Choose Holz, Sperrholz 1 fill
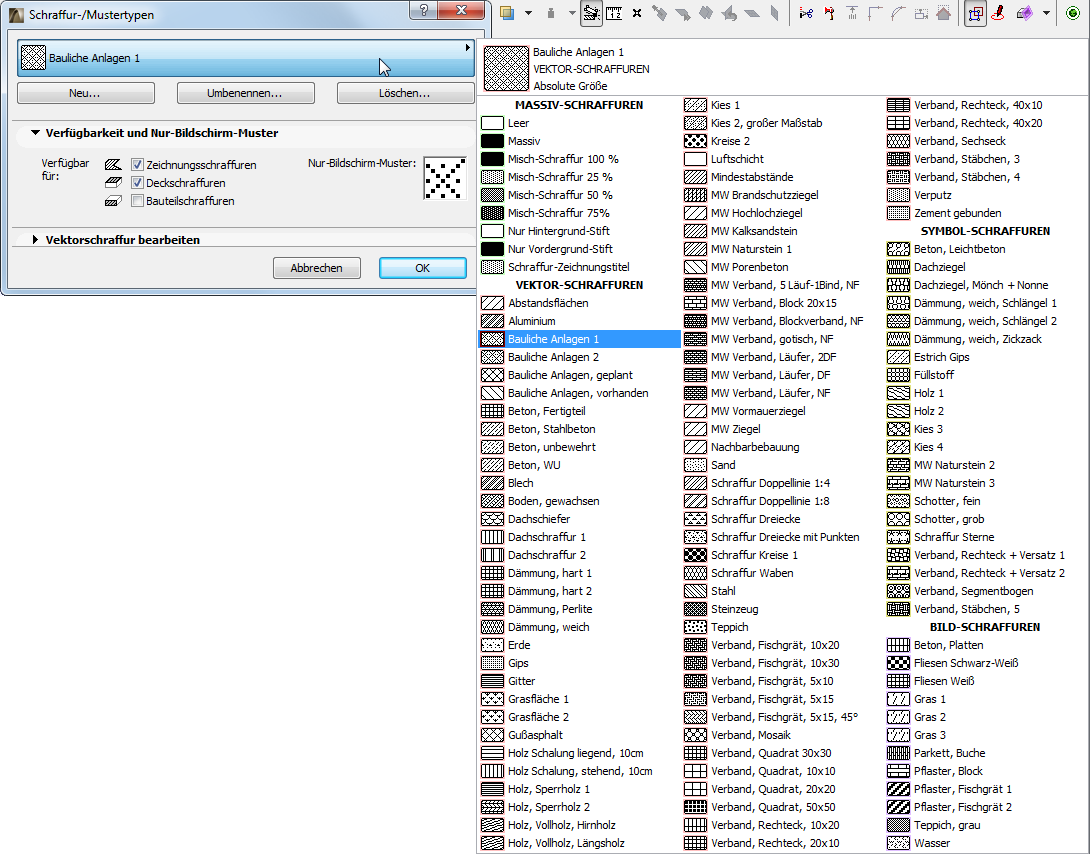This screenshot has height=854, width=1090. click(579, 789)
